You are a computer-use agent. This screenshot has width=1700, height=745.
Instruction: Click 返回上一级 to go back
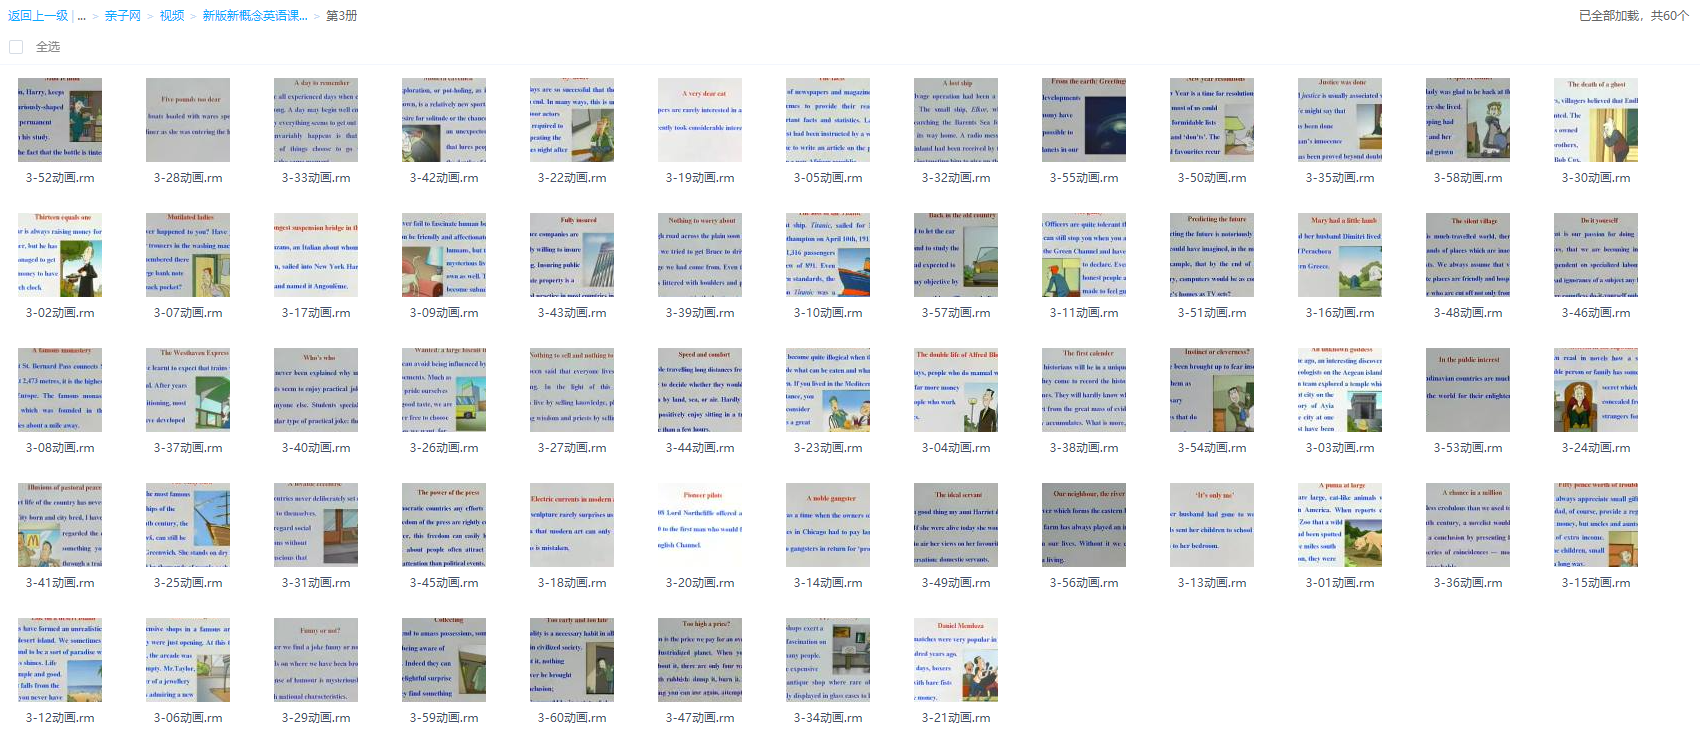(x=37, y=16)
